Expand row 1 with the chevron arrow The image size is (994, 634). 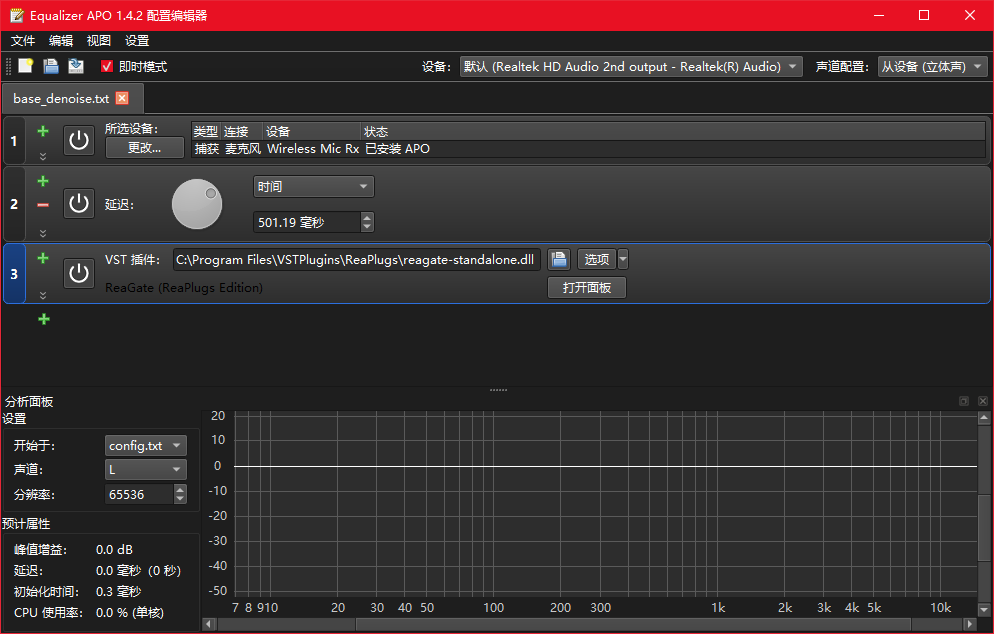tap(43, 156)
